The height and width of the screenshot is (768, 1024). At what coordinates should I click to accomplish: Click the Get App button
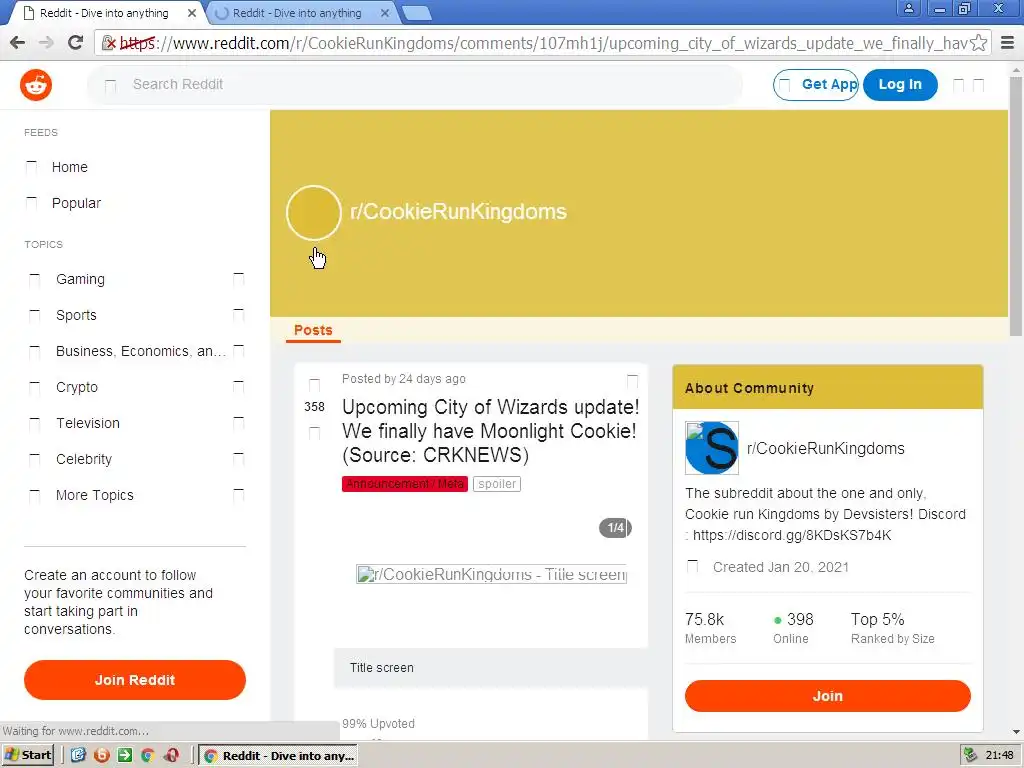point(816,85)
